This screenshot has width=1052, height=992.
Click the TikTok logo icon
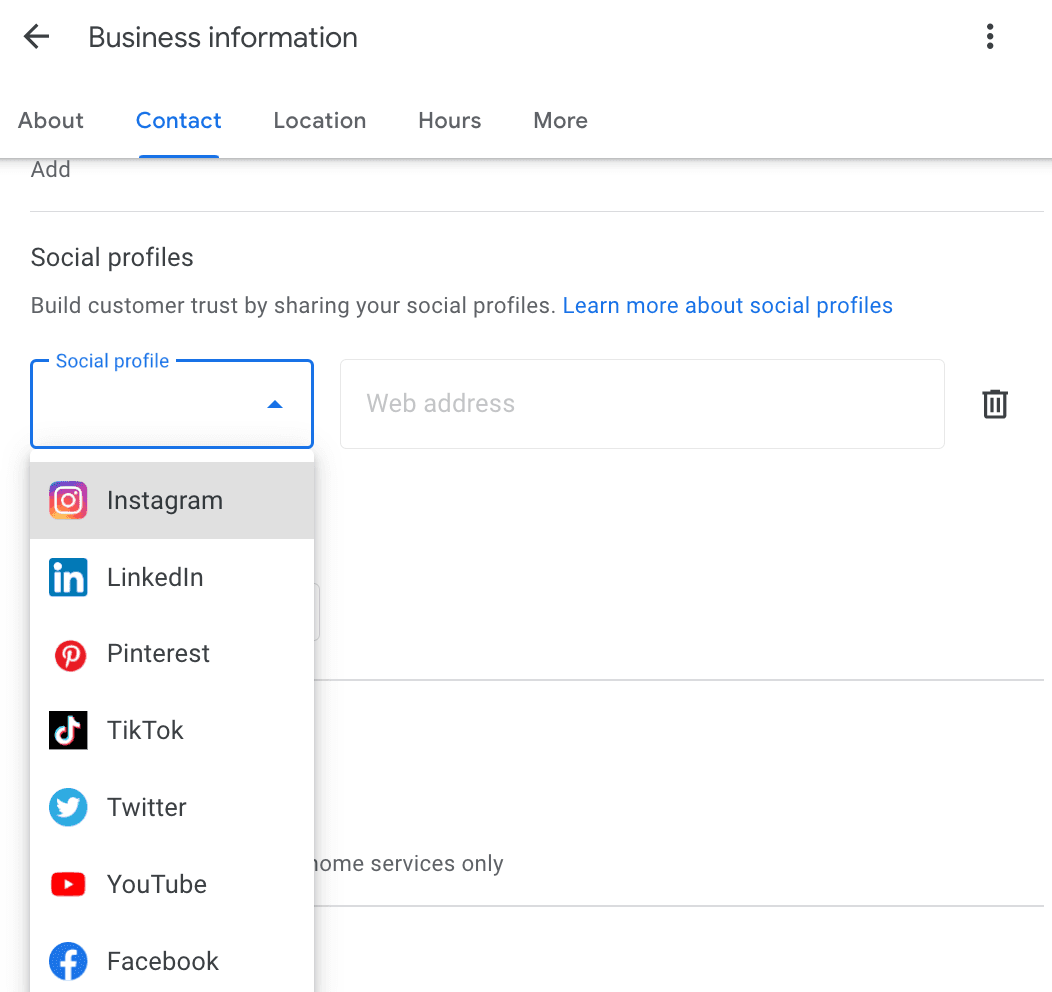coord(68,730)
